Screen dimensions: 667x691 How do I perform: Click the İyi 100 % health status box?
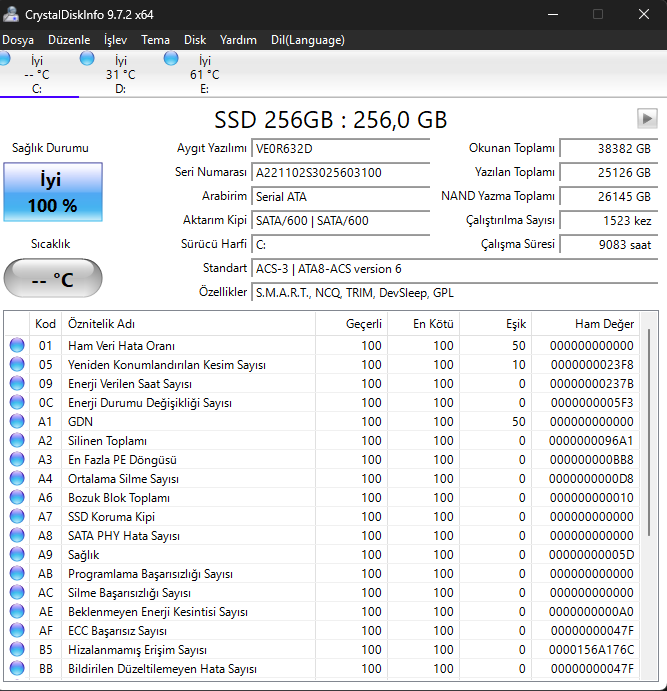pyautogui.click(x=53, y=192)
